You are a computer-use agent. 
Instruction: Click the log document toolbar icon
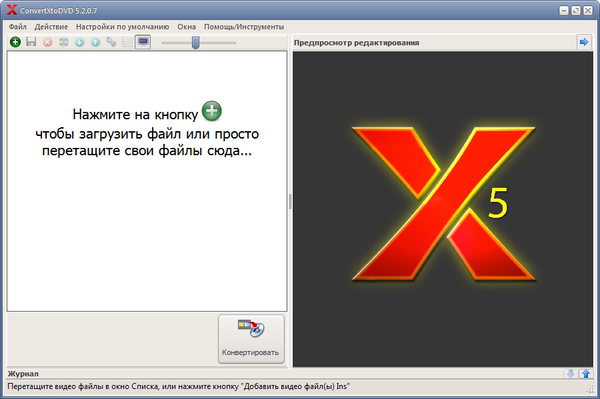click(127, 42)
